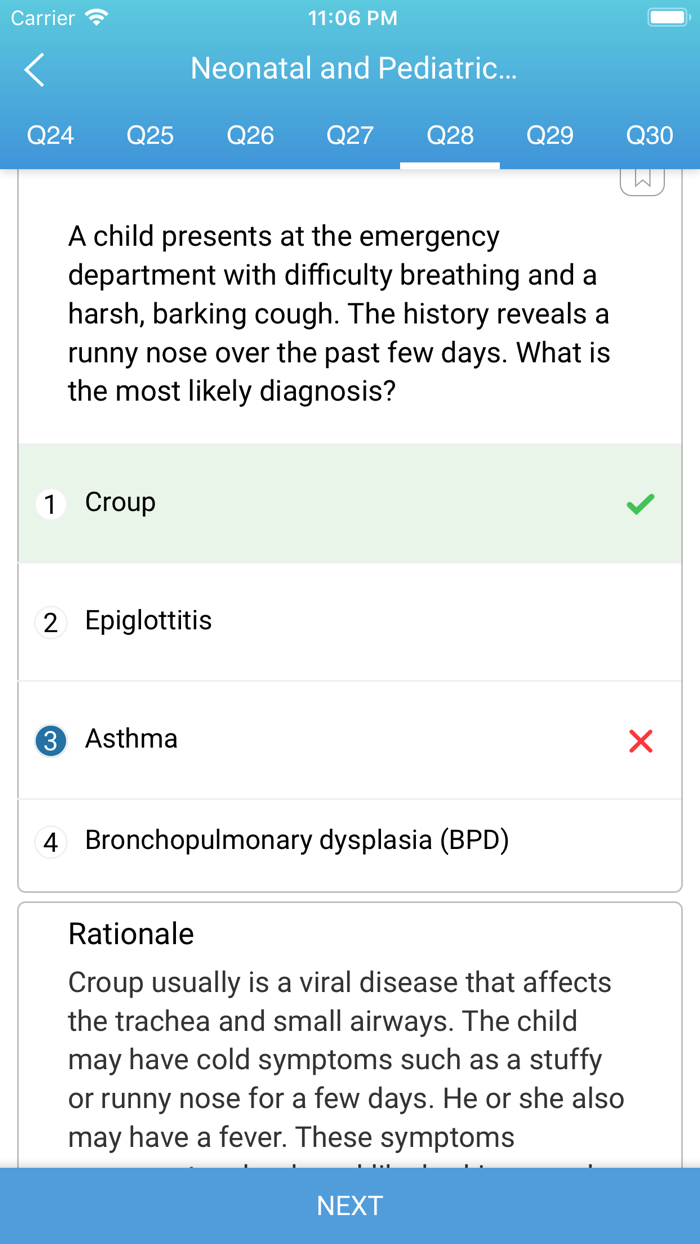This screenshot has width=700, height=1244.
Task: Tap the circled number 1 next to Croup
Action: (x=50, y=504)
